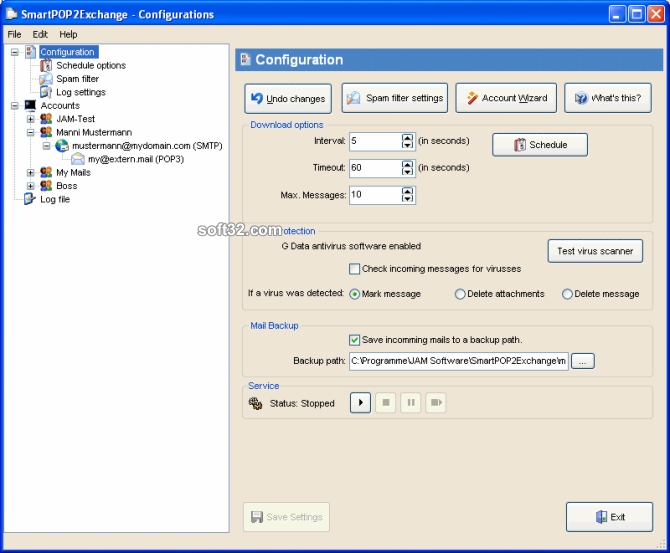Expand the JAM-Test account node
Viewport: 670px width, 553px height.
pyautogui.click(x=30, y=119)
